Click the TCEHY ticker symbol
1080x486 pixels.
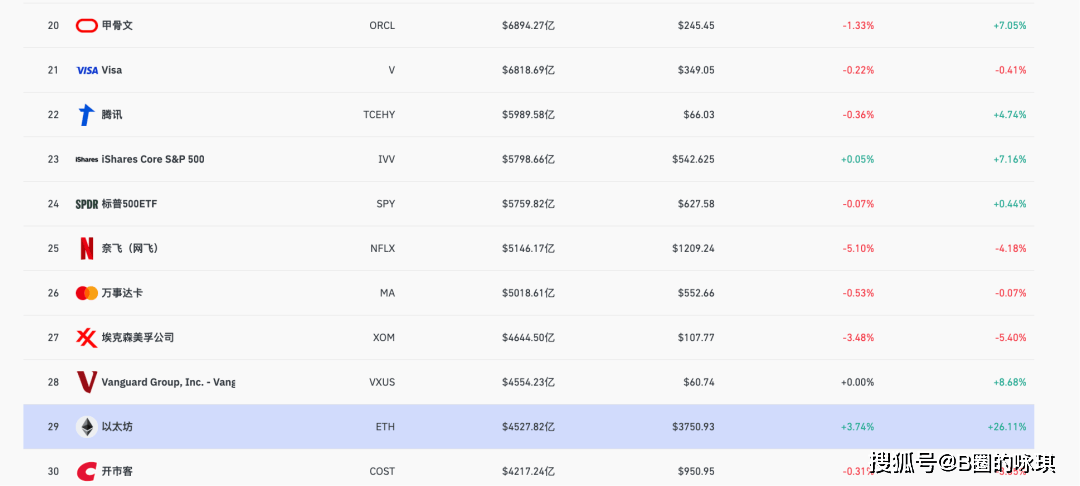click(379, 115)
